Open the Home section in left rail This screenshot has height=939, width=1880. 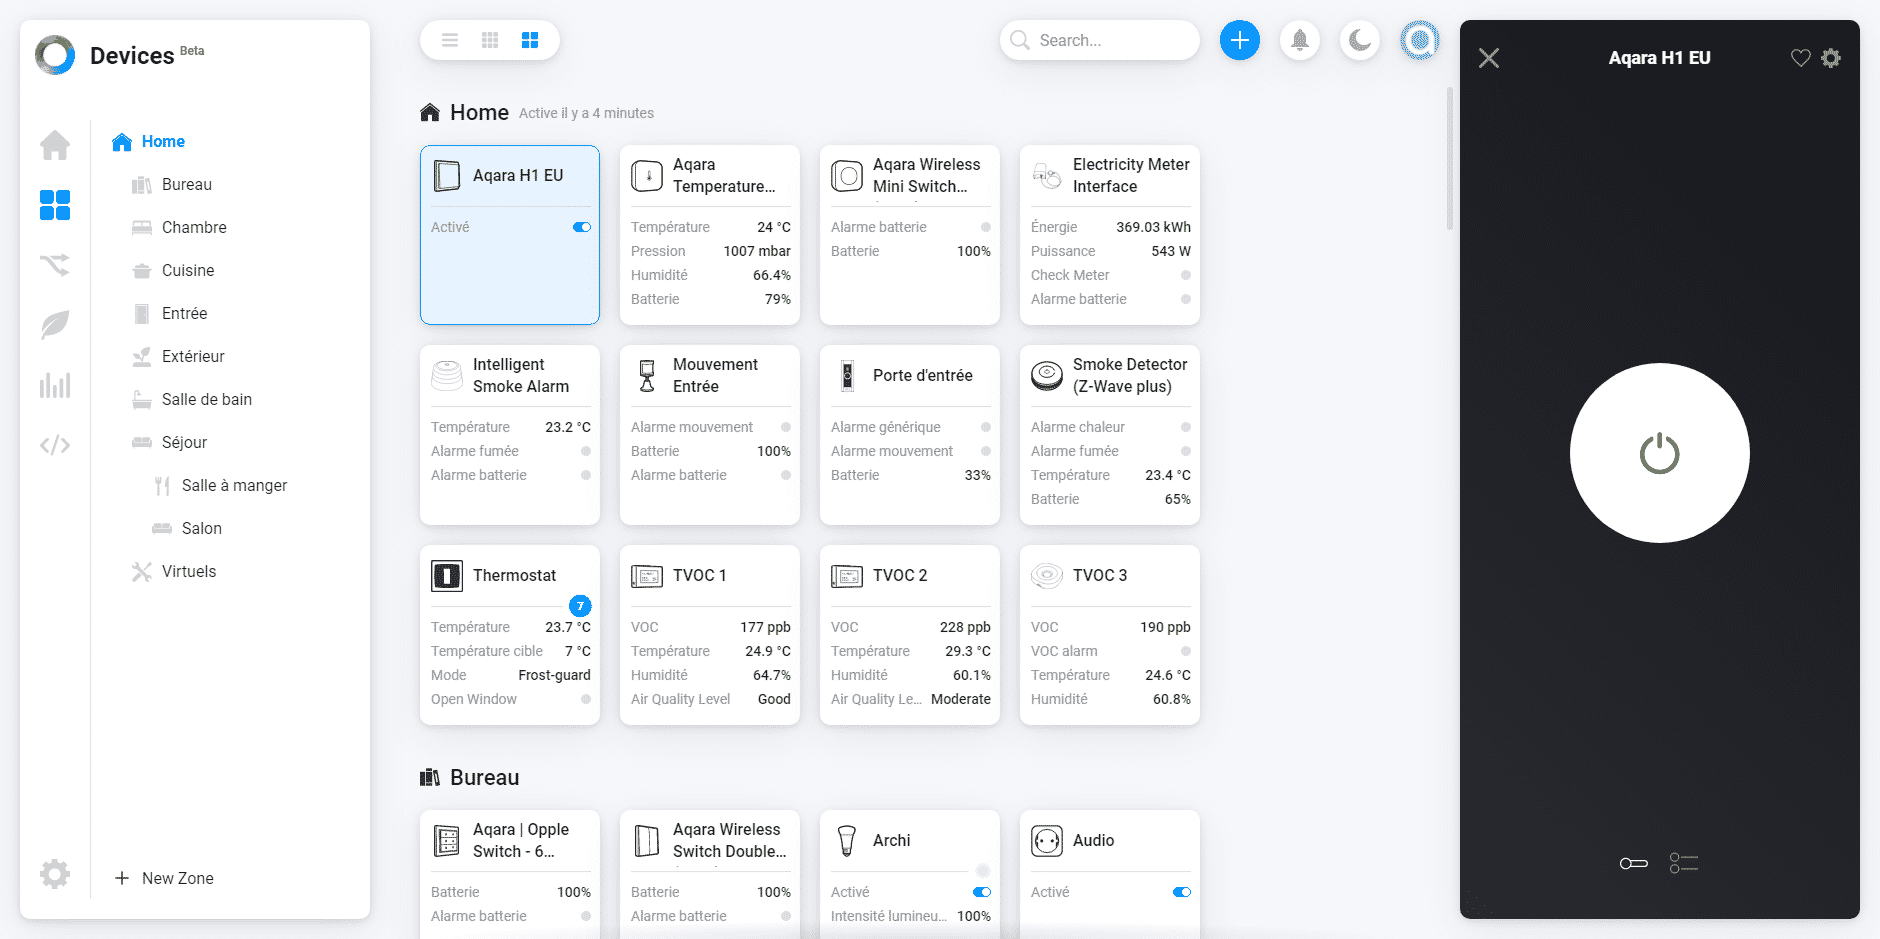pyautogui.click(x=55, y=145)
